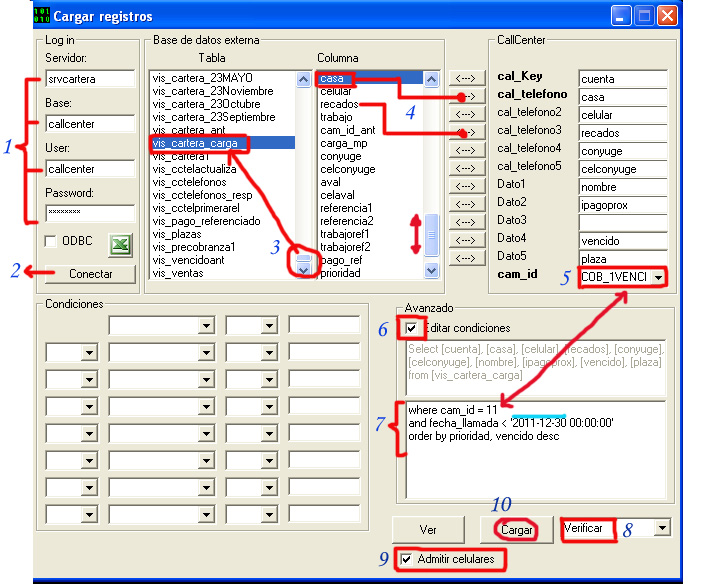Click the Cargar button
709x584 pixels.
(516, 530)
